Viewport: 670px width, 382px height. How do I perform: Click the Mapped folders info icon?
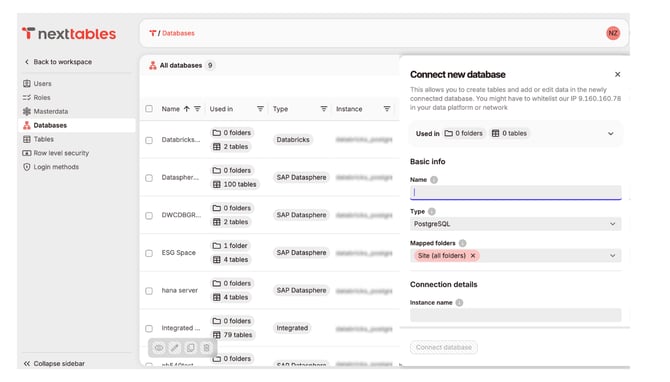click(462, 243)
